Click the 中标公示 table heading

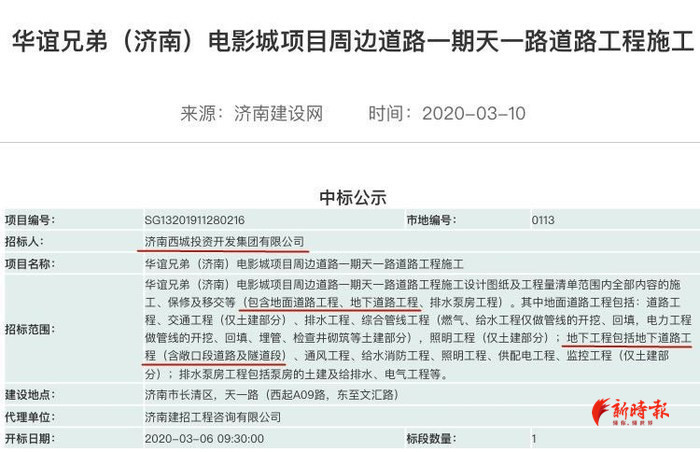(x=353, y=198)
